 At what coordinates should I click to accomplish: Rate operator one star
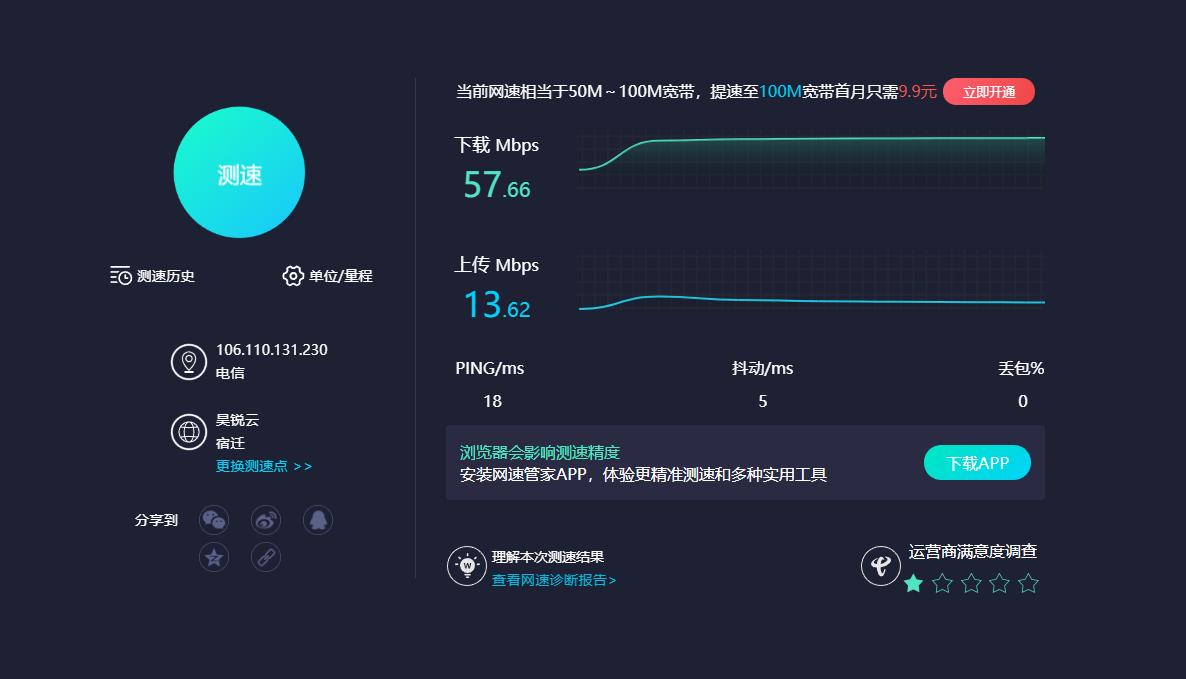[x=914, y=583]
